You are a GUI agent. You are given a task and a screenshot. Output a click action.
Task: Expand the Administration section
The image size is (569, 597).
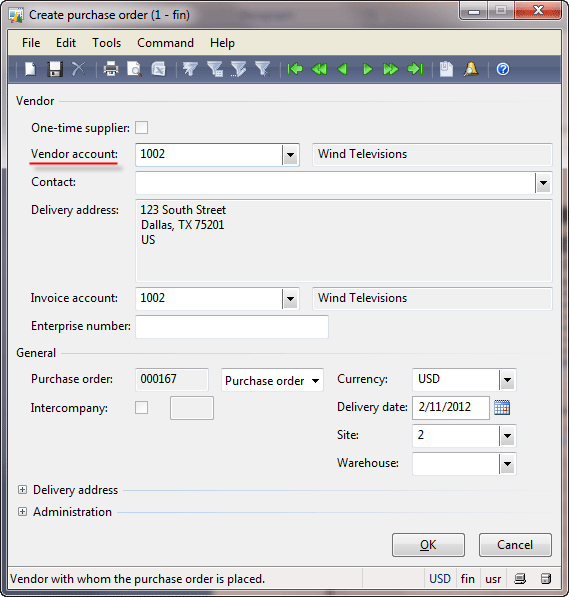click(x=22, y=512)
